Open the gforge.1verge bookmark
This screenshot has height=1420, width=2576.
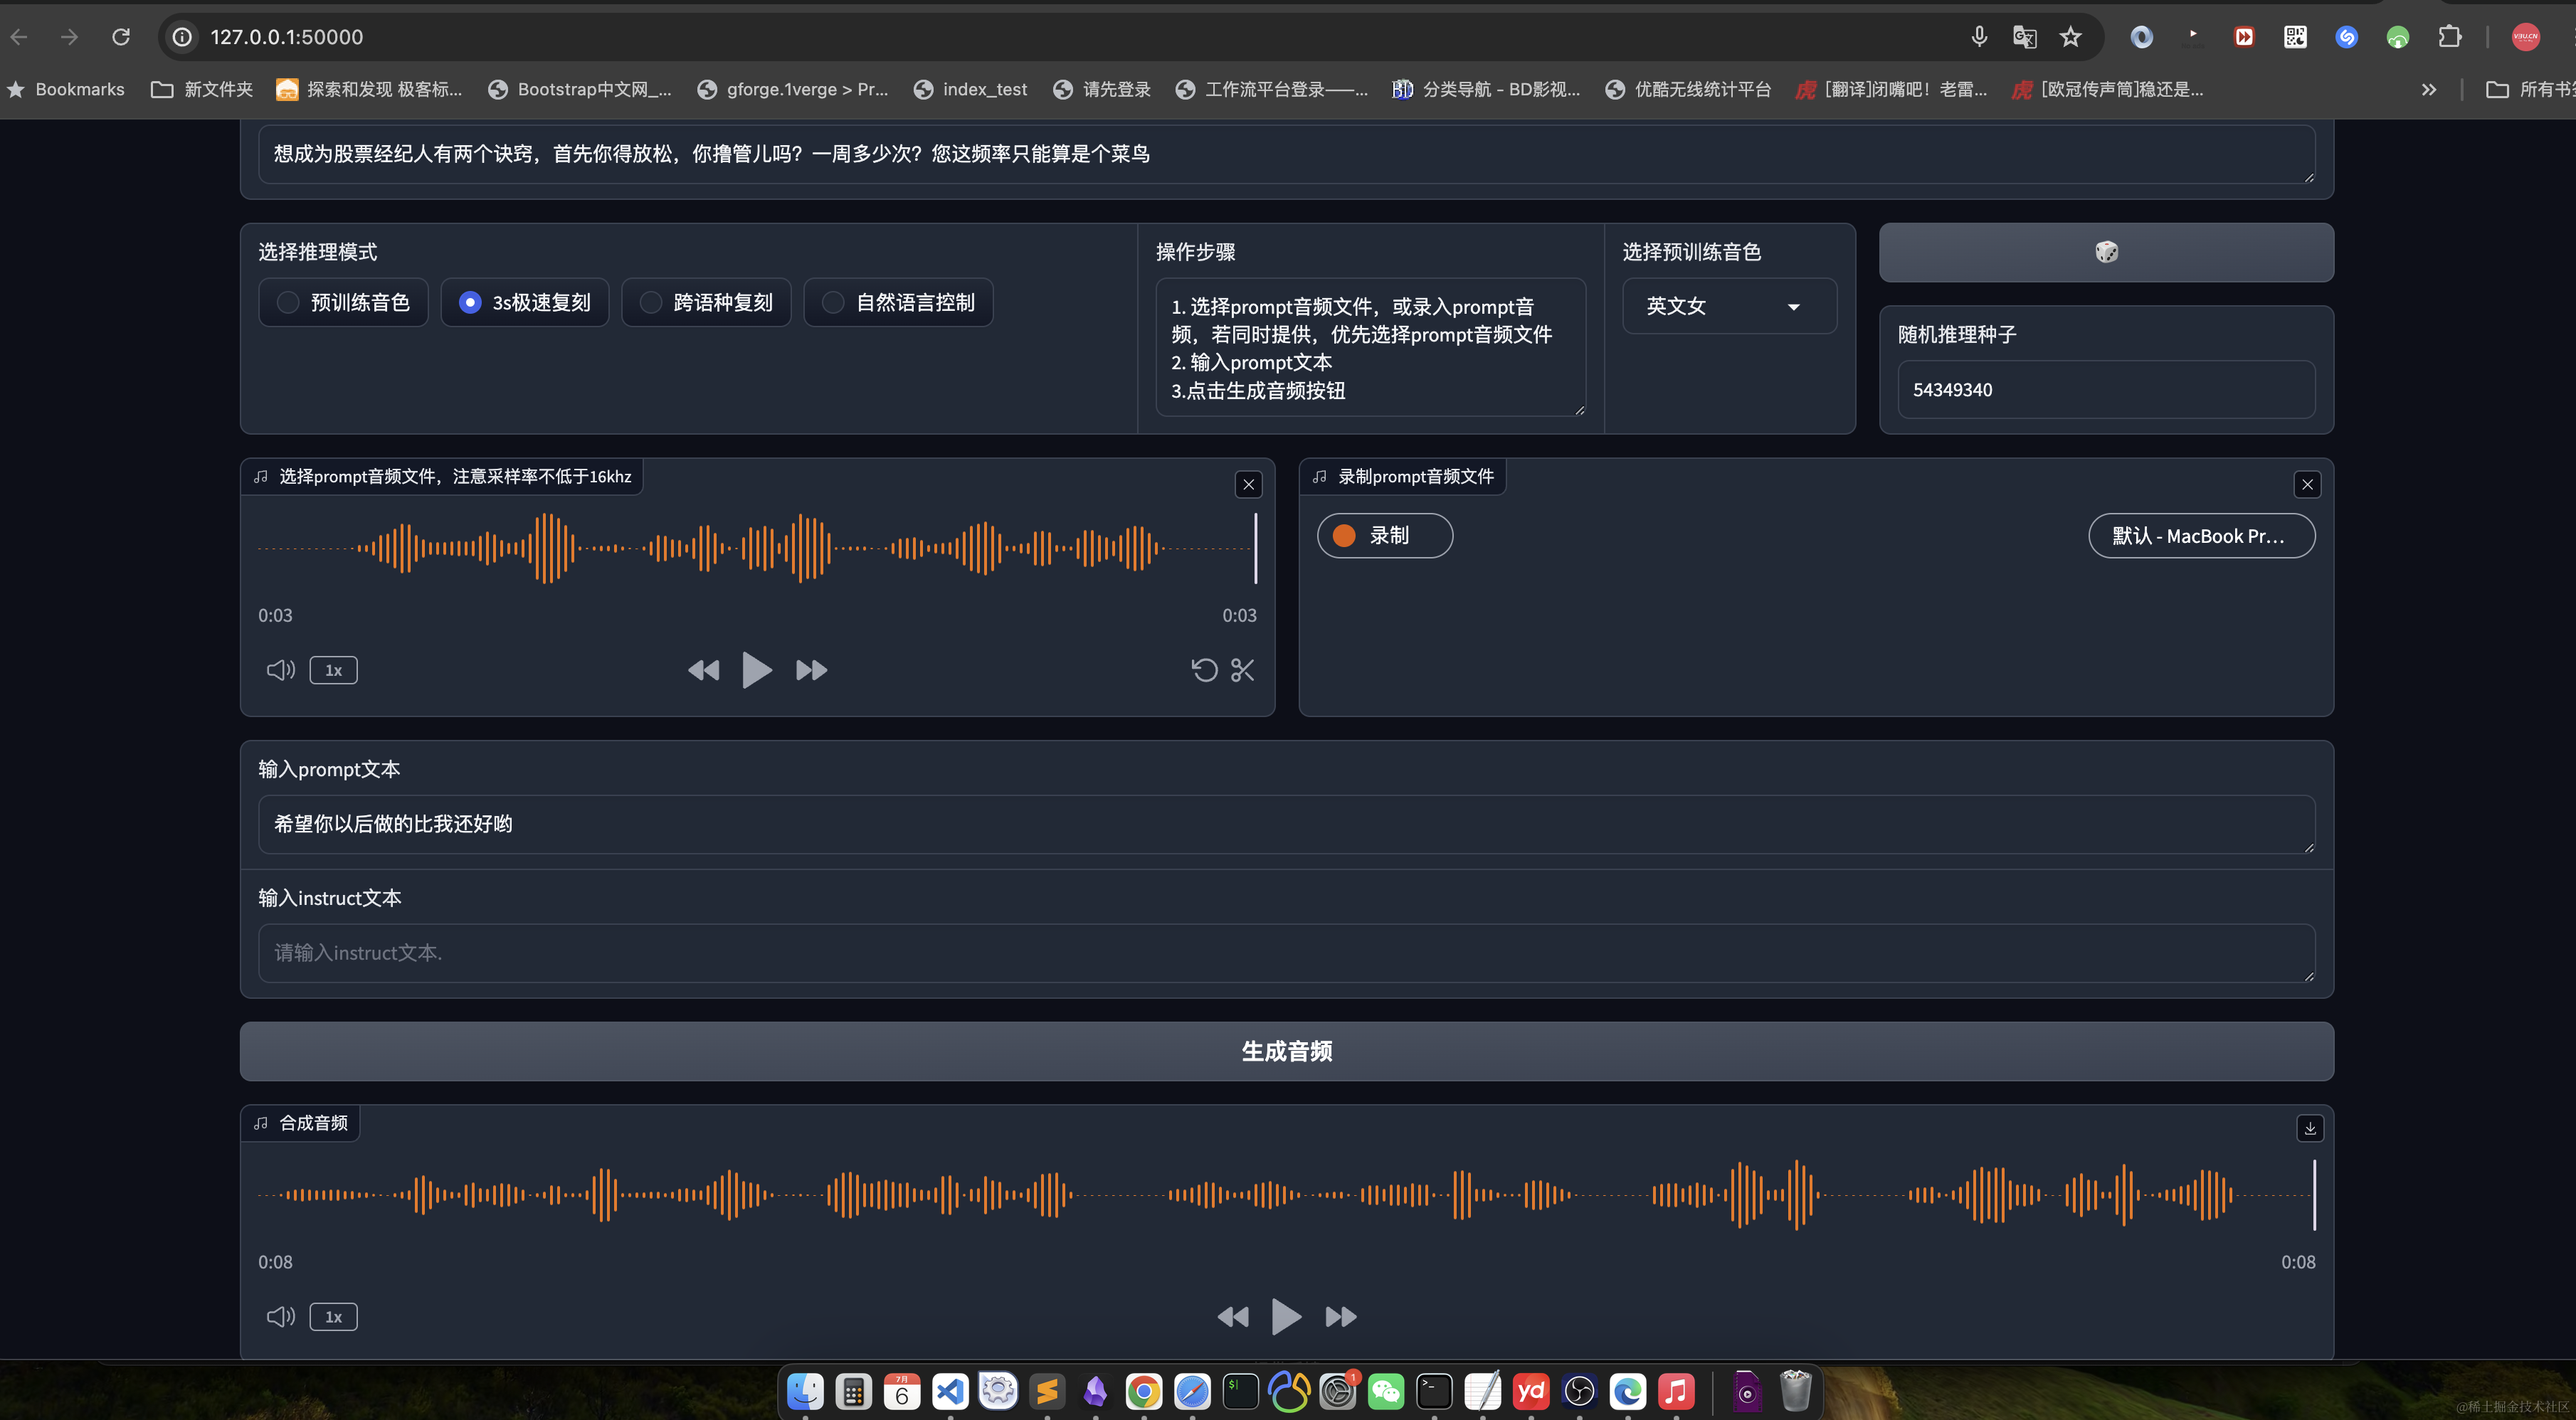(x=793, y=90)
